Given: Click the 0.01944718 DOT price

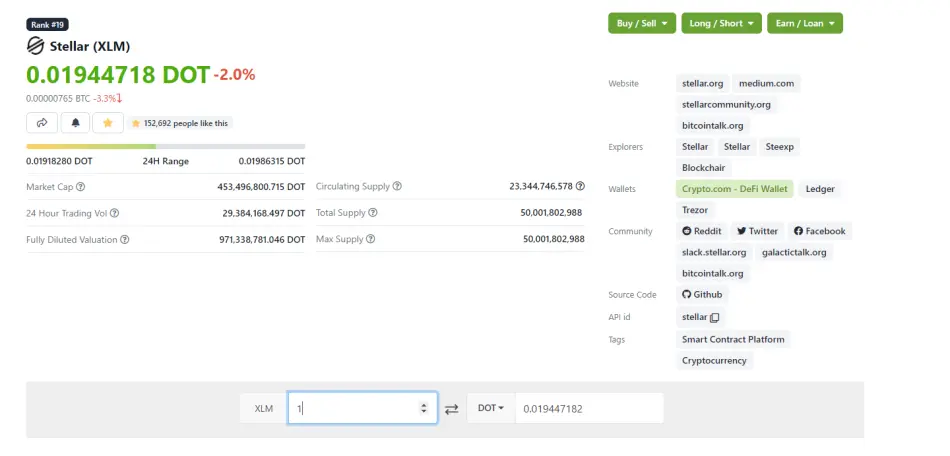Looking at the screenshot, I should 118,74.
